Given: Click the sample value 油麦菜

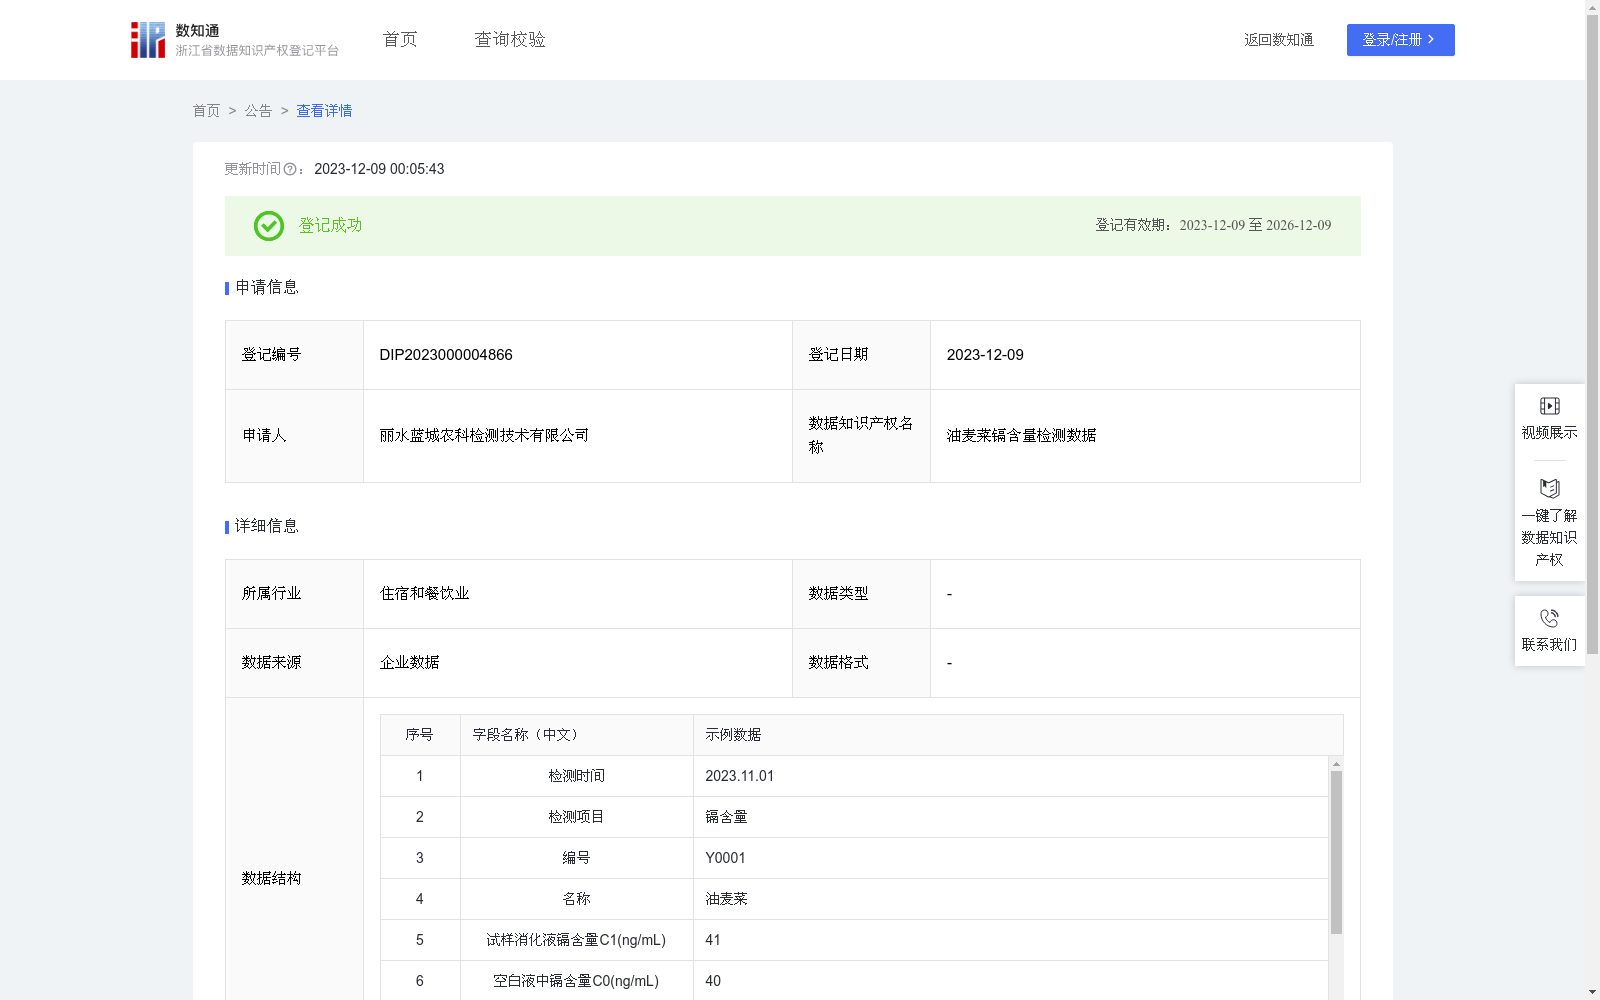Looking at the screenshot, I should point(726,899).
